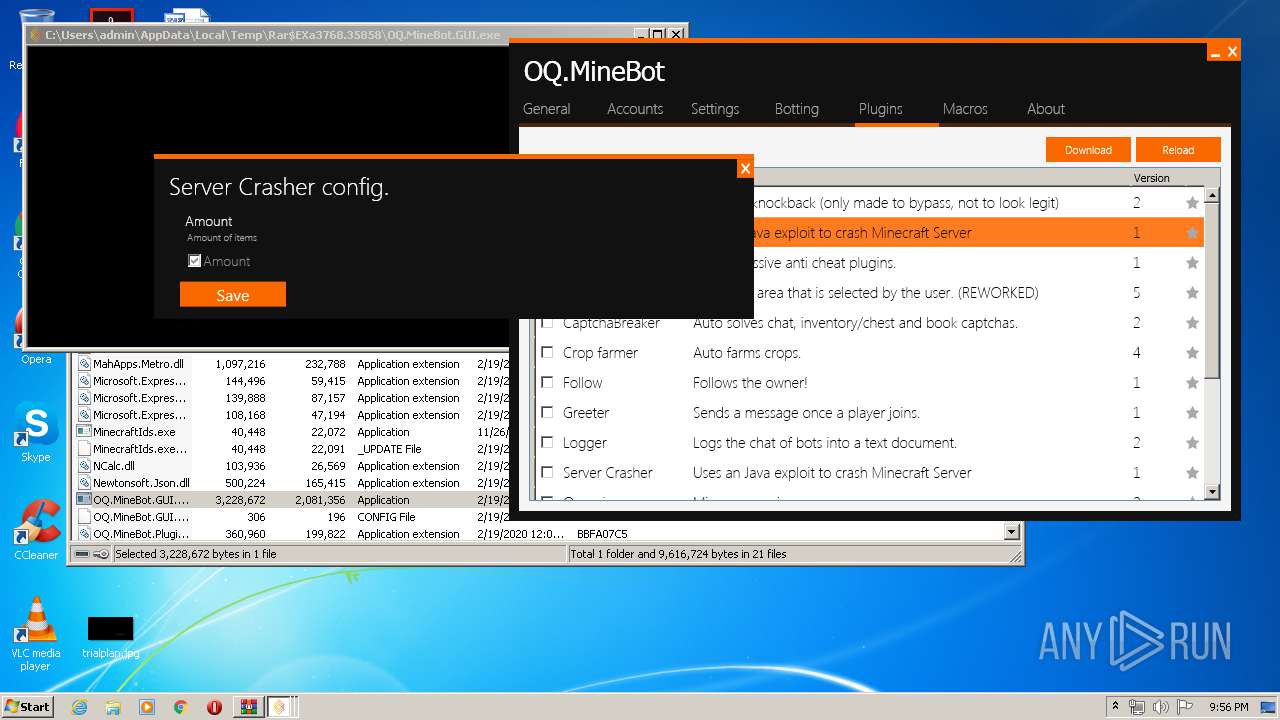Image resolution: width=1280 pixels, height=720 pixels.
Task: Open the Start menu
Action: coord(28,707)
